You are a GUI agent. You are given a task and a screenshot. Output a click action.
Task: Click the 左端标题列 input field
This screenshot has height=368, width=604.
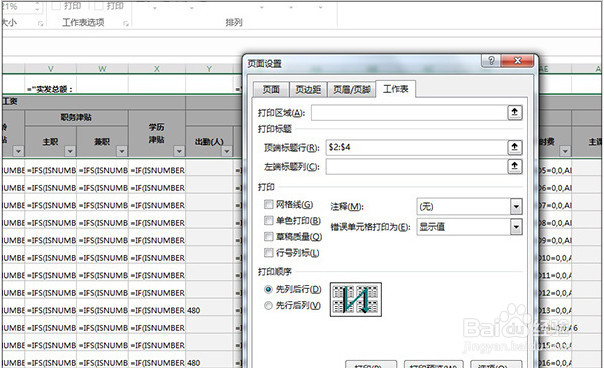tap(416, 166)
